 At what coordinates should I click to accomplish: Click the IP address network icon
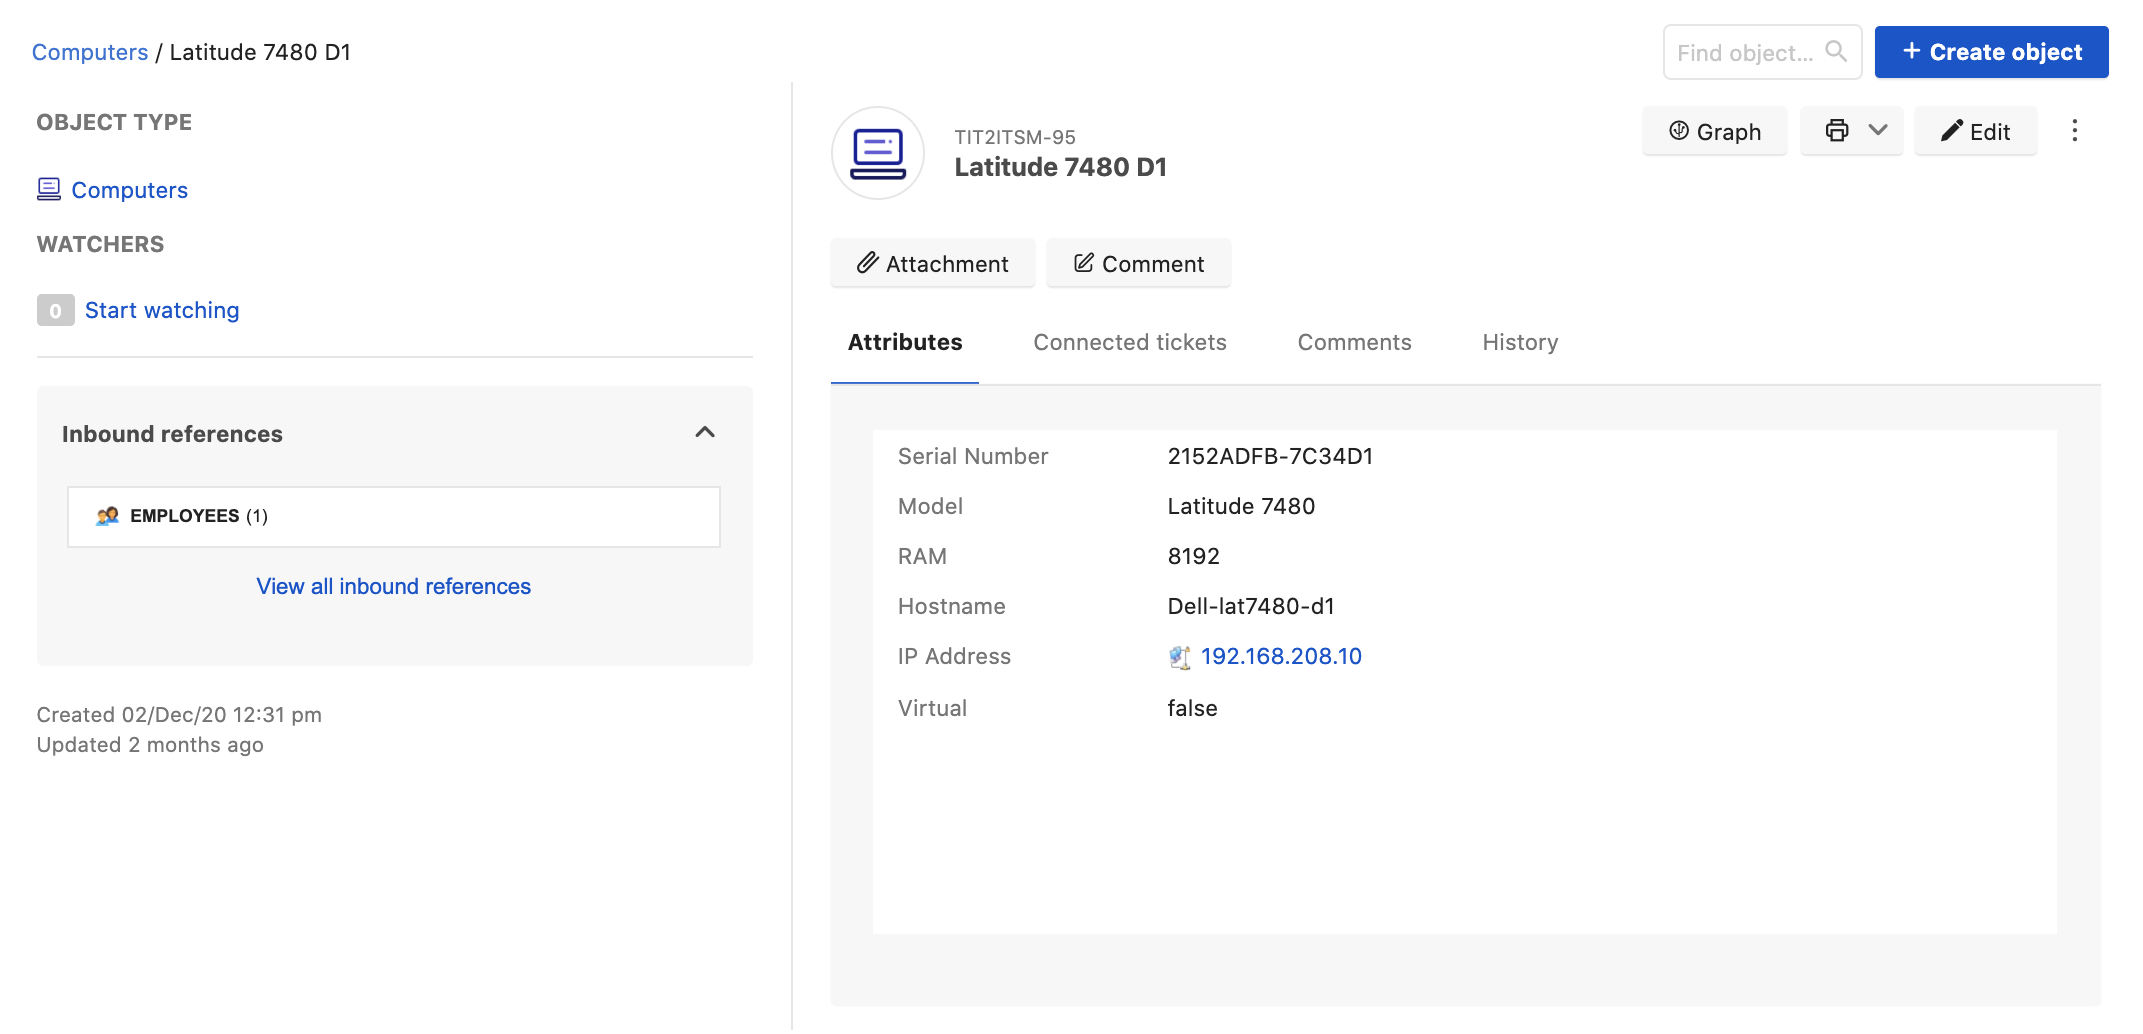[x=1180, y=657]
